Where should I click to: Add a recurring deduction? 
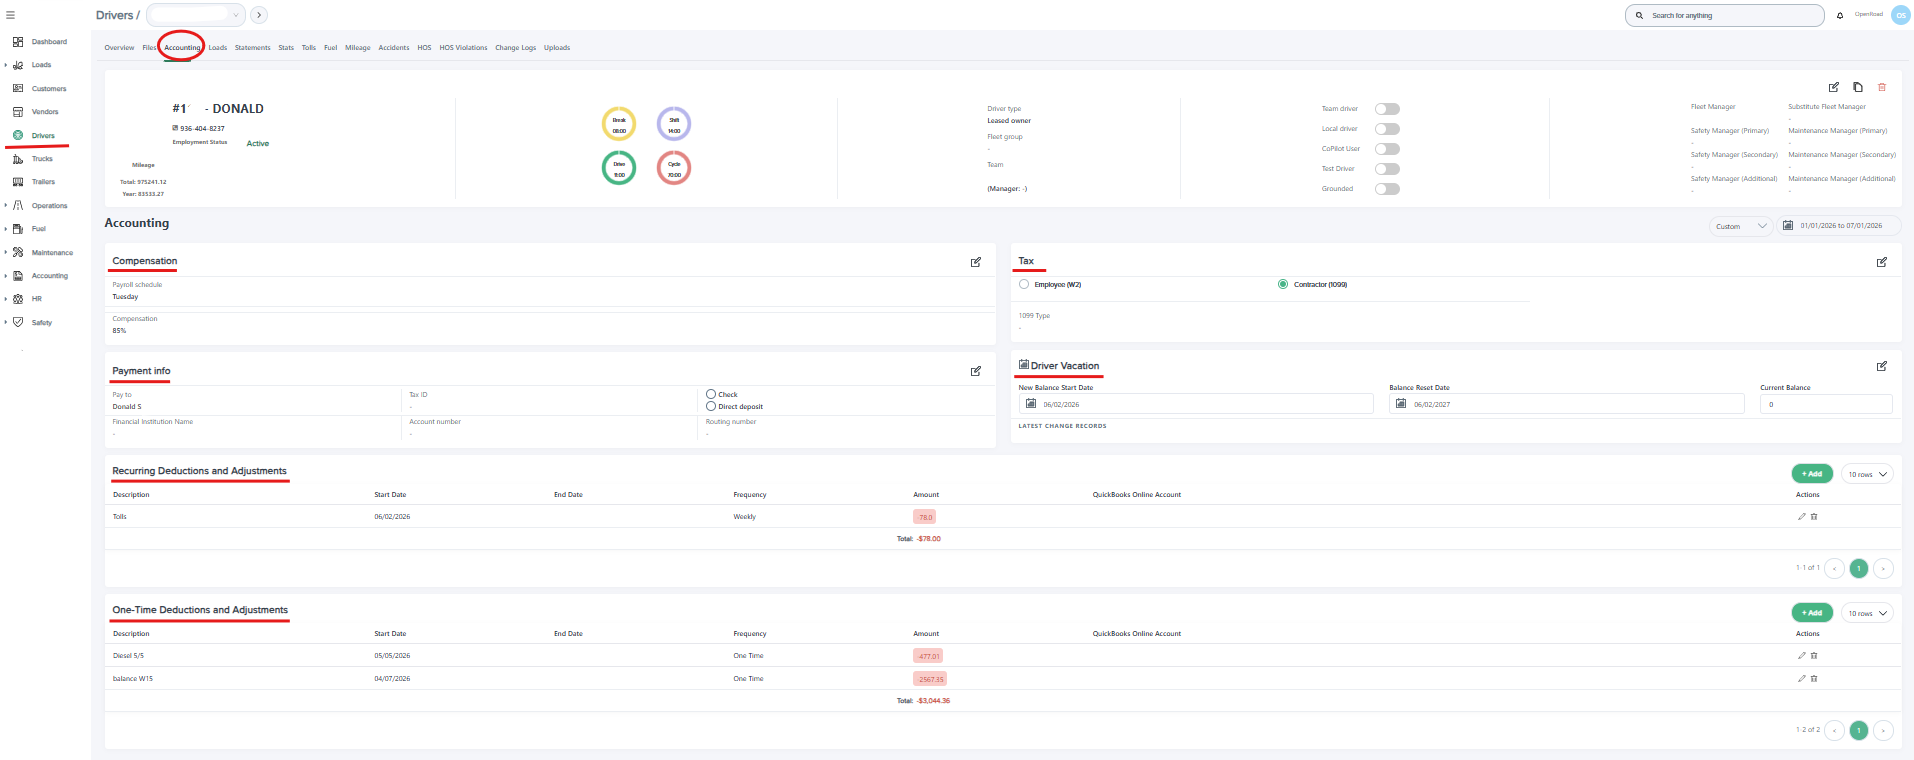[1812, 474]
